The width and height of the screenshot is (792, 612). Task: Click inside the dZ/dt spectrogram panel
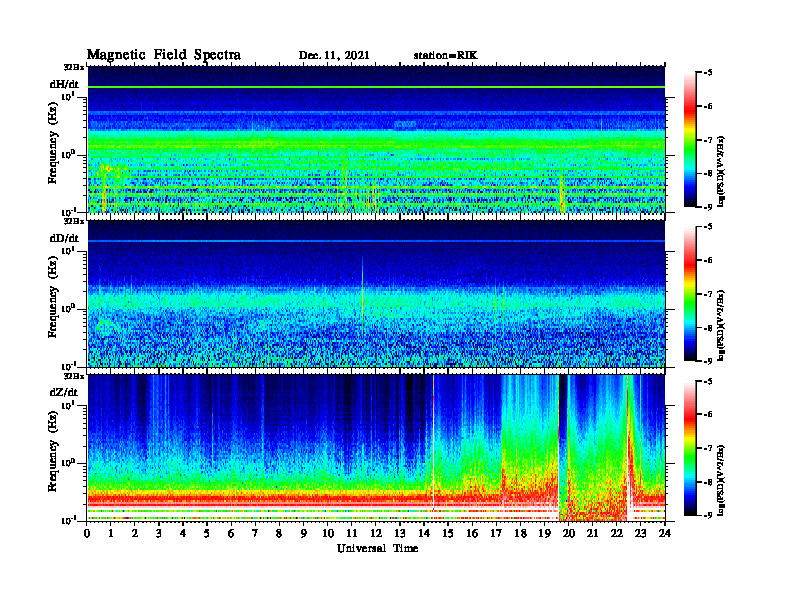coord(376,448)
